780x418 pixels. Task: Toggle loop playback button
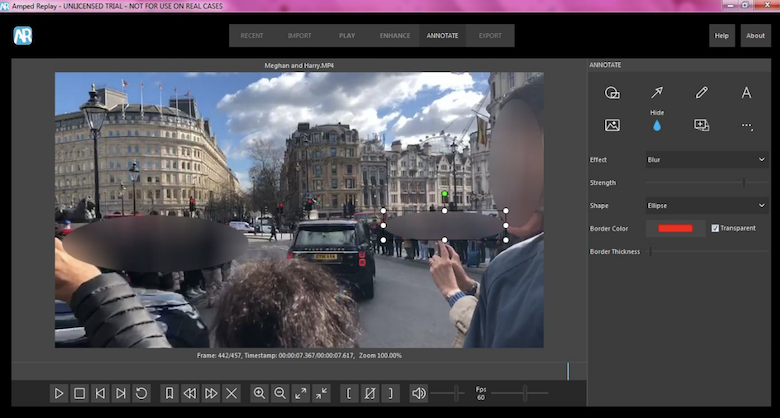pyautogui.click(x=141, y=394)
